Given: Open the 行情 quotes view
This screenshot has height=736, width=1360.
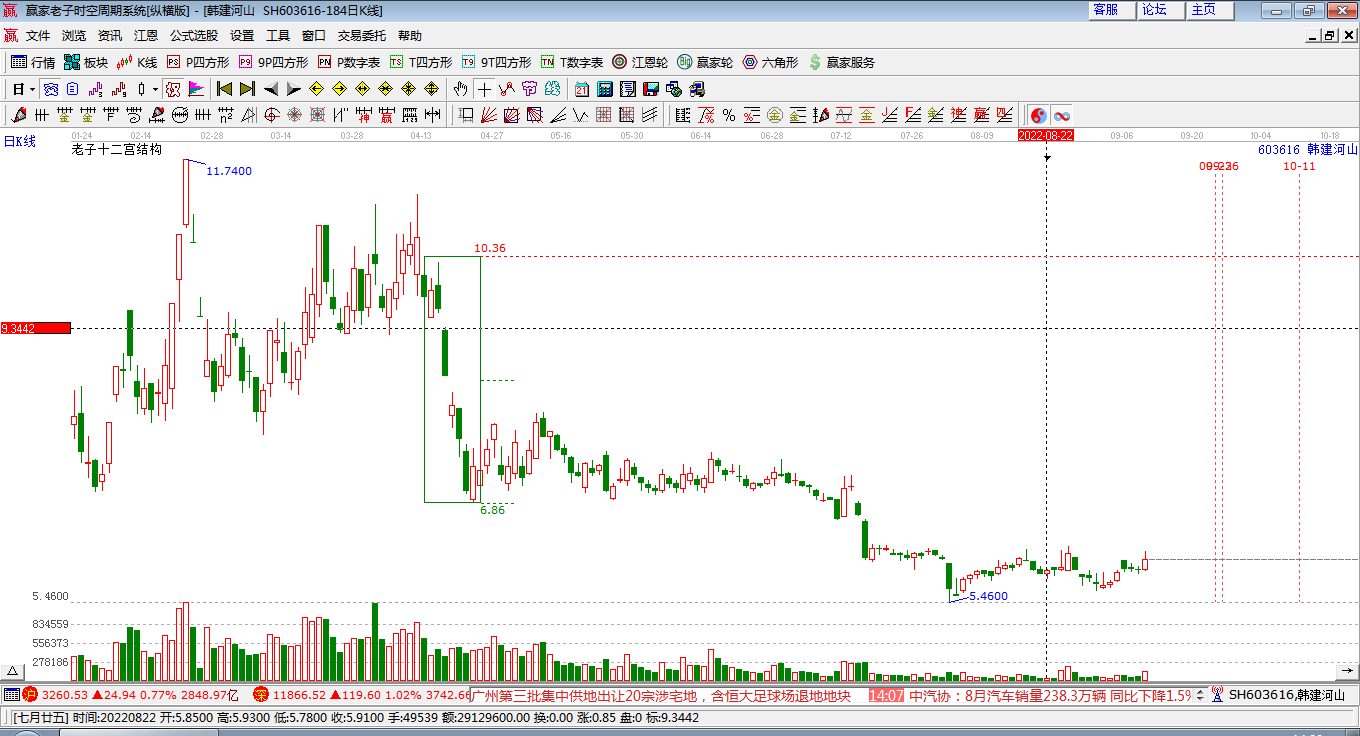Looking at the screenshot, I should 33,62.
